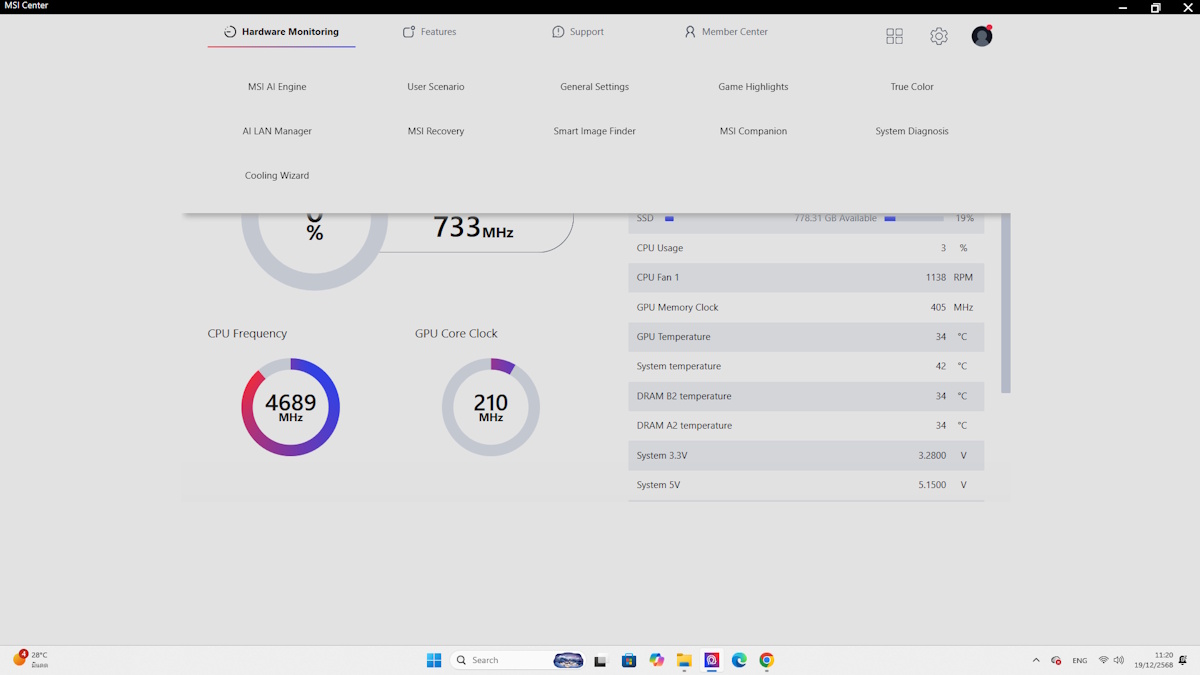The image size is (1200, 675).
Task: Click the monitoring list vertical scrollbar
Action: (1005, 300)
